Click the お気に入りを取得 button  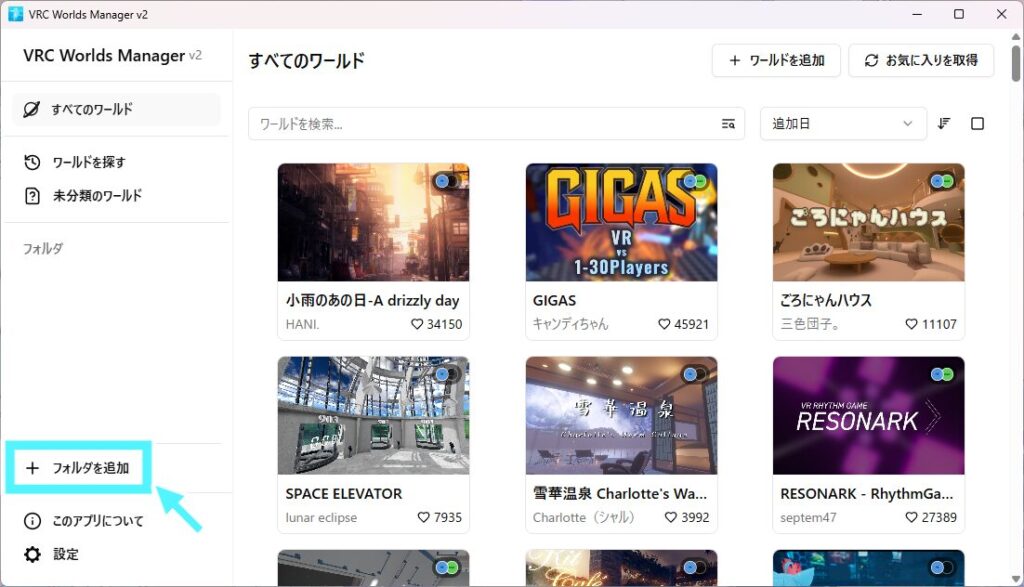920,60
